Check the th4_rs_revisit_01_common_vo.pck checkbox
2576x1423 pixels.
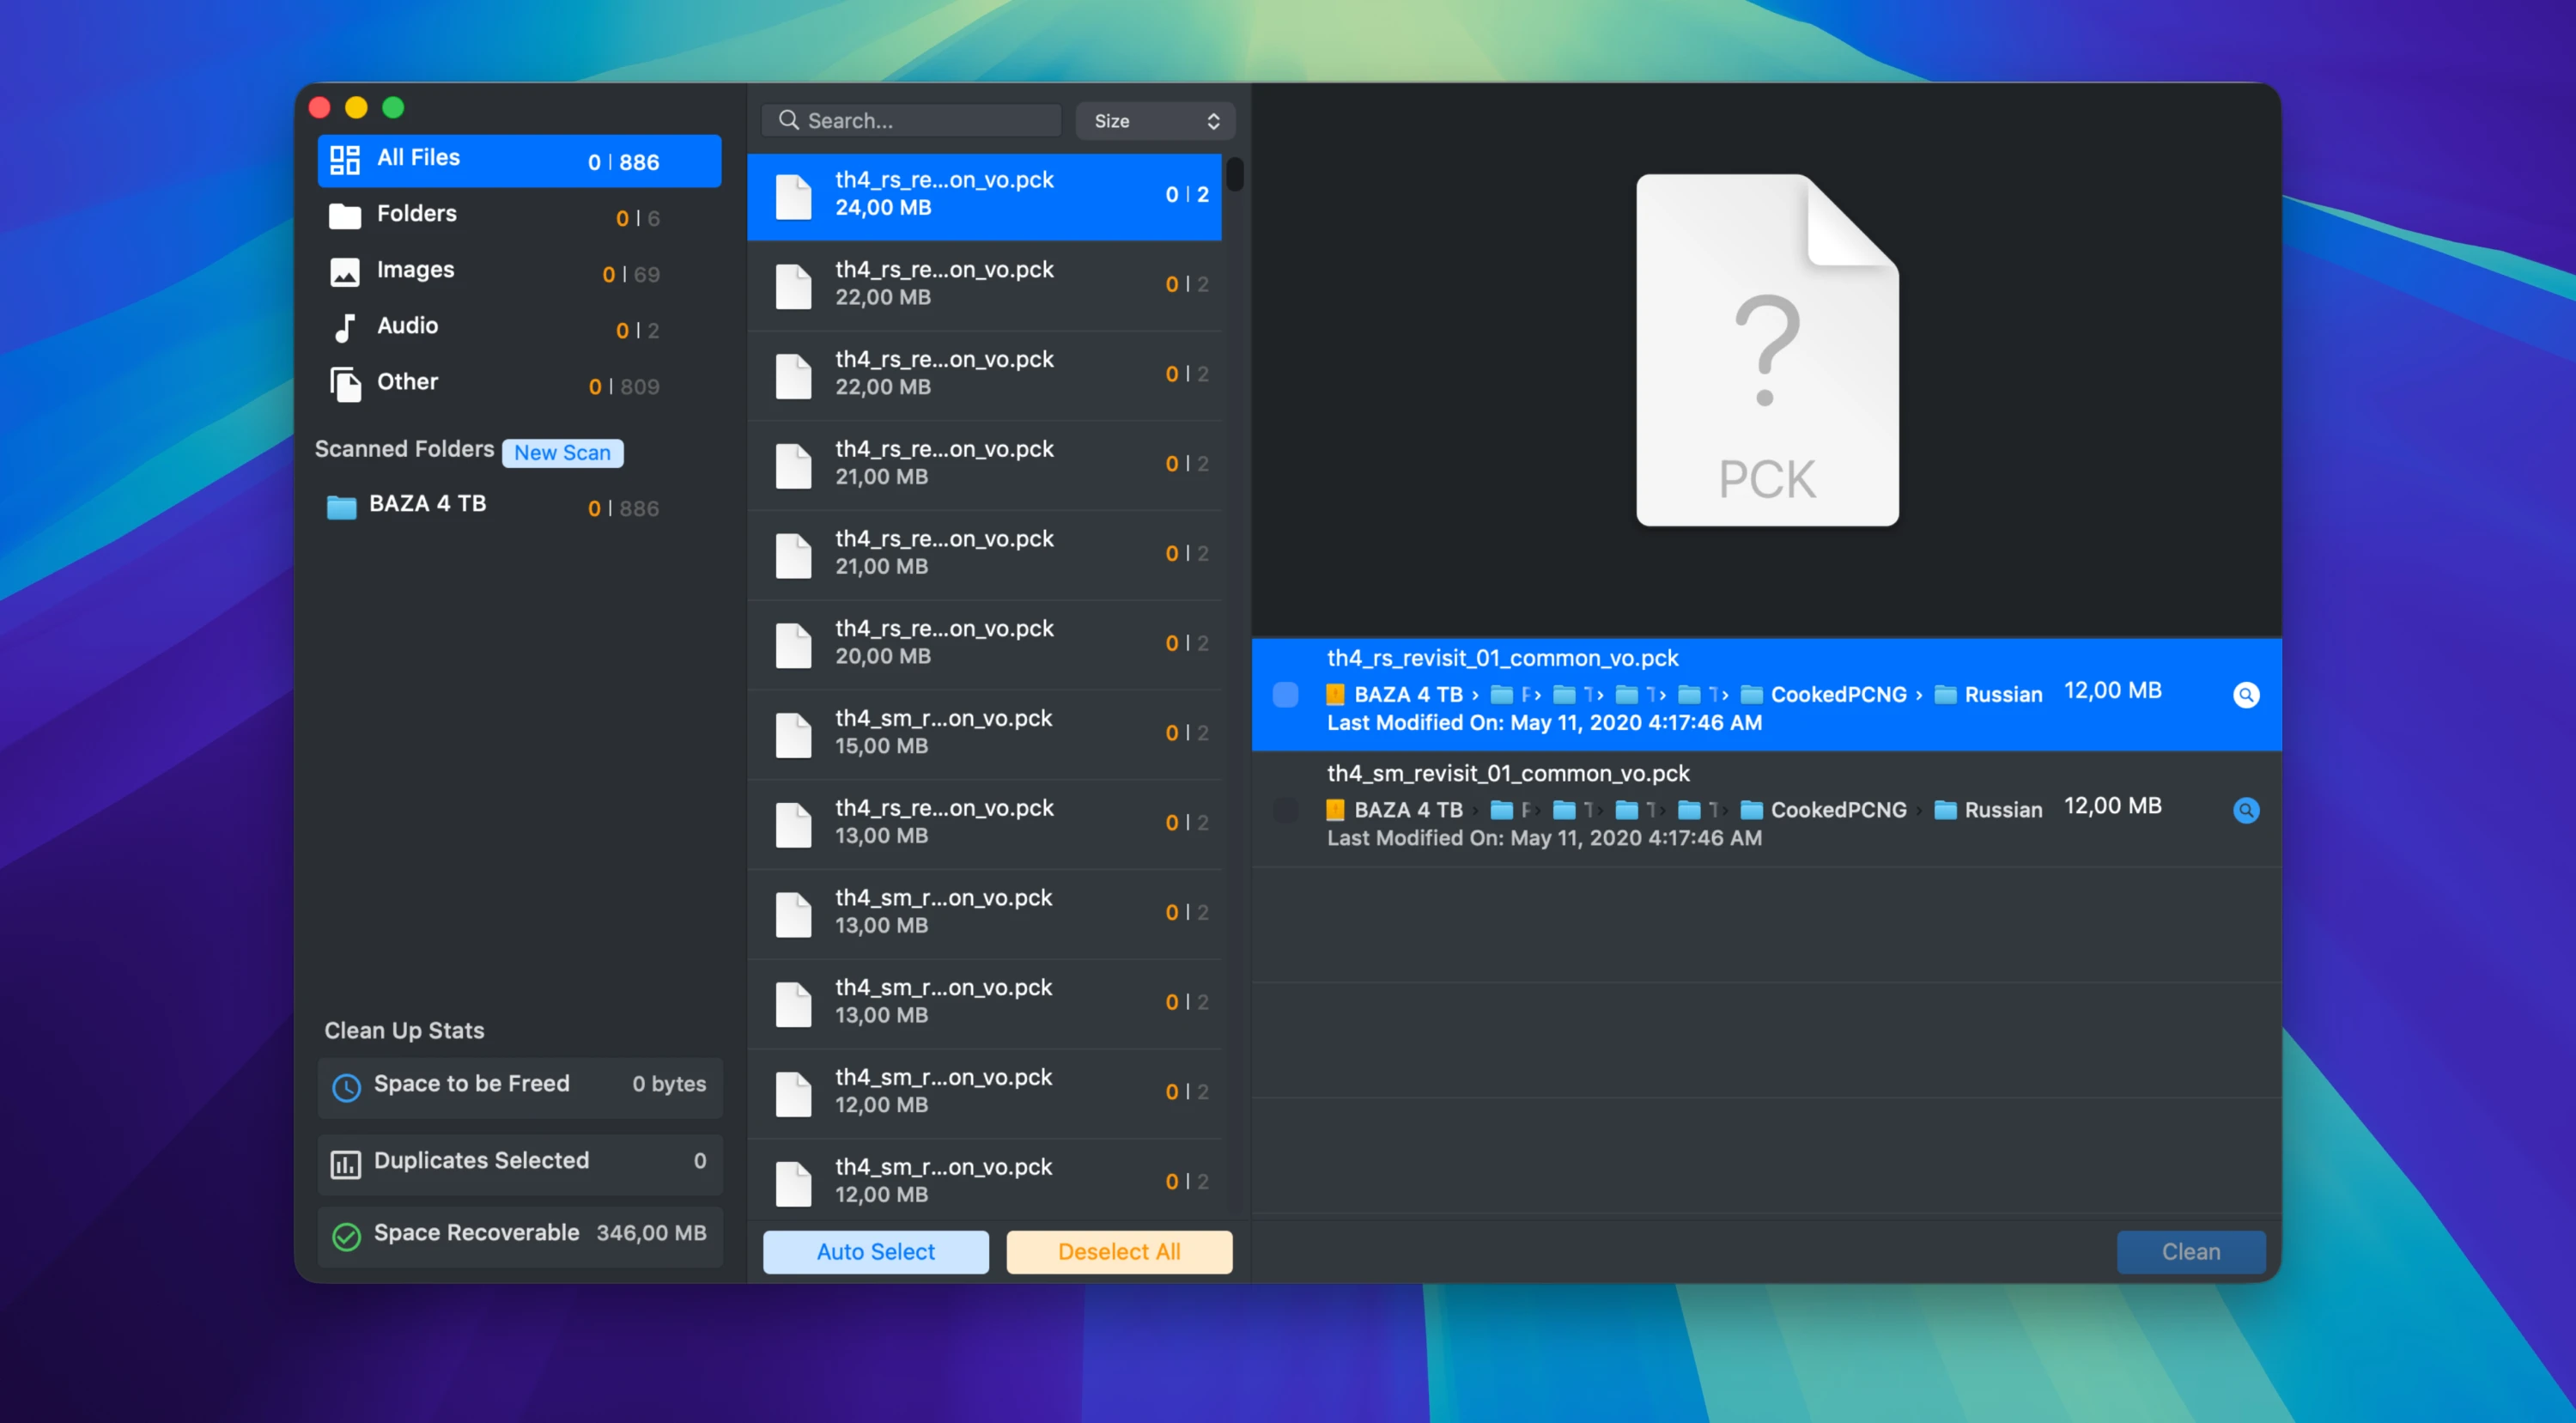pyautogui.click(x=1285, y=695)
